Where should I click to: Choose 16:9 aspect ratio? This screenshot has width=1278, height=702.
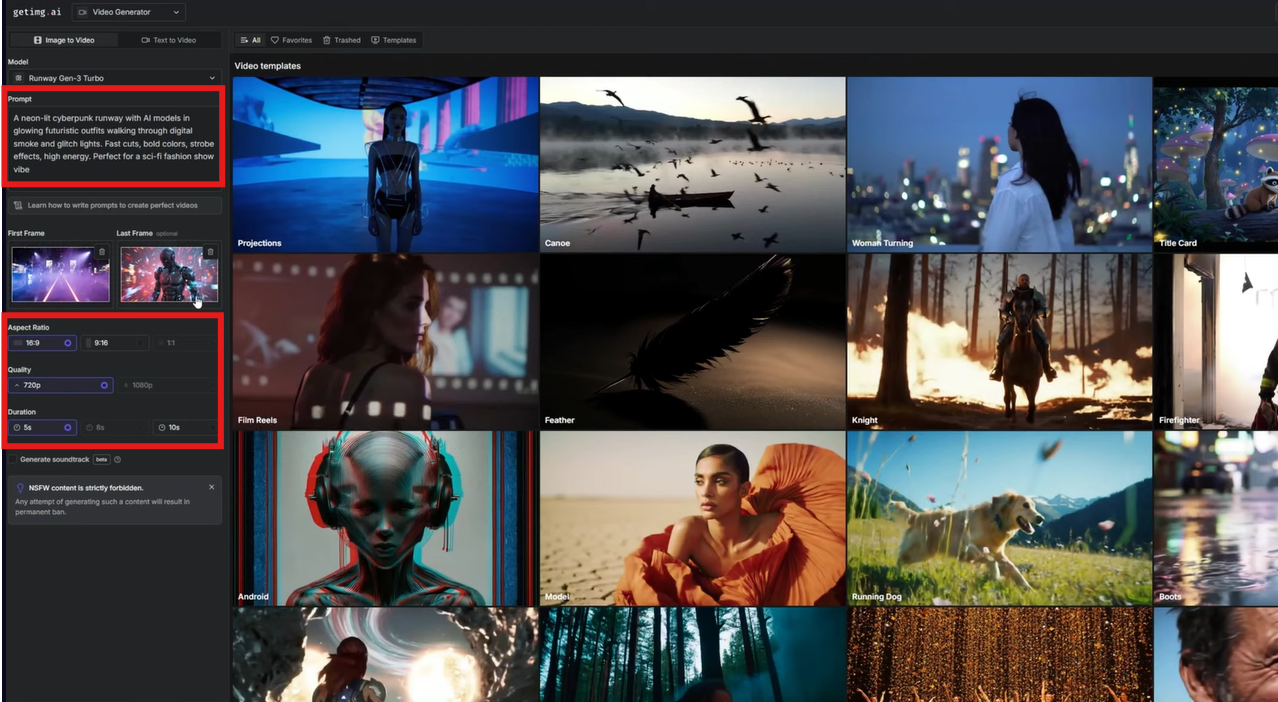[42, 343]
